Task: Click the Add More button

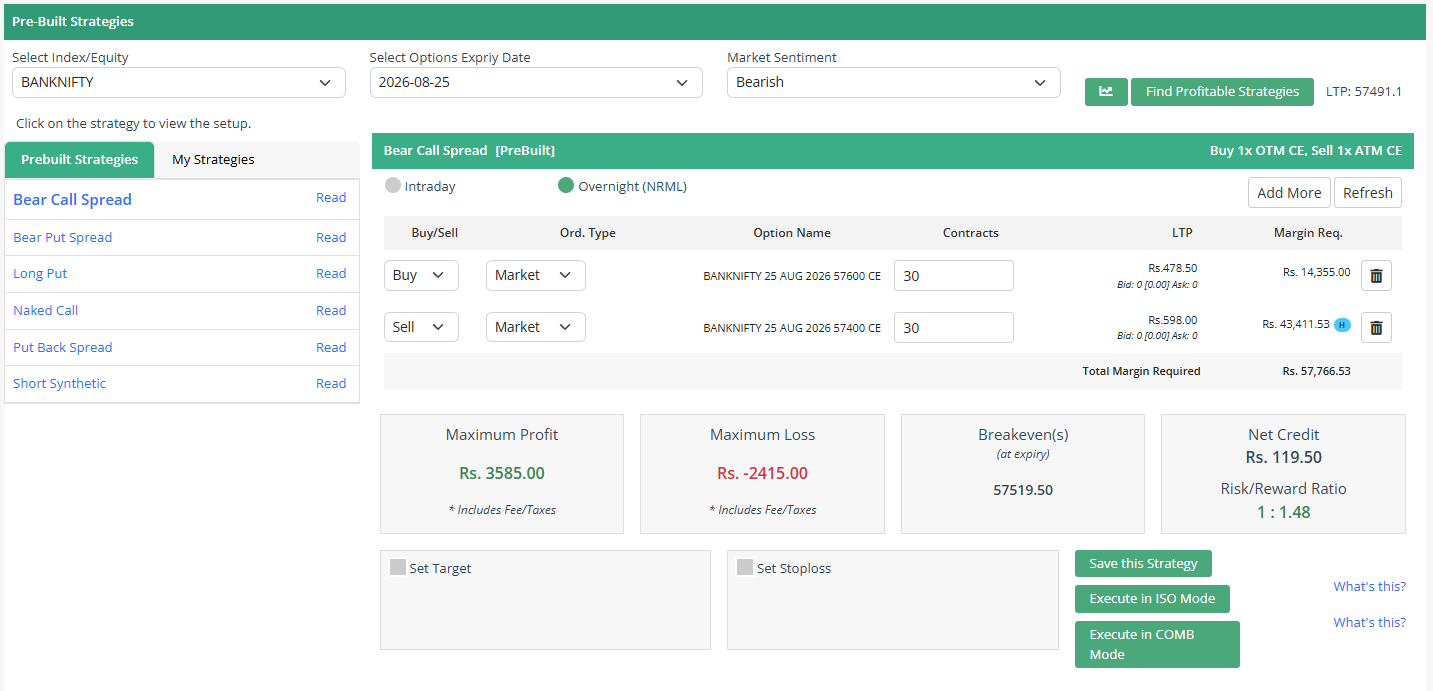Action: click(x=1289, y=193)
